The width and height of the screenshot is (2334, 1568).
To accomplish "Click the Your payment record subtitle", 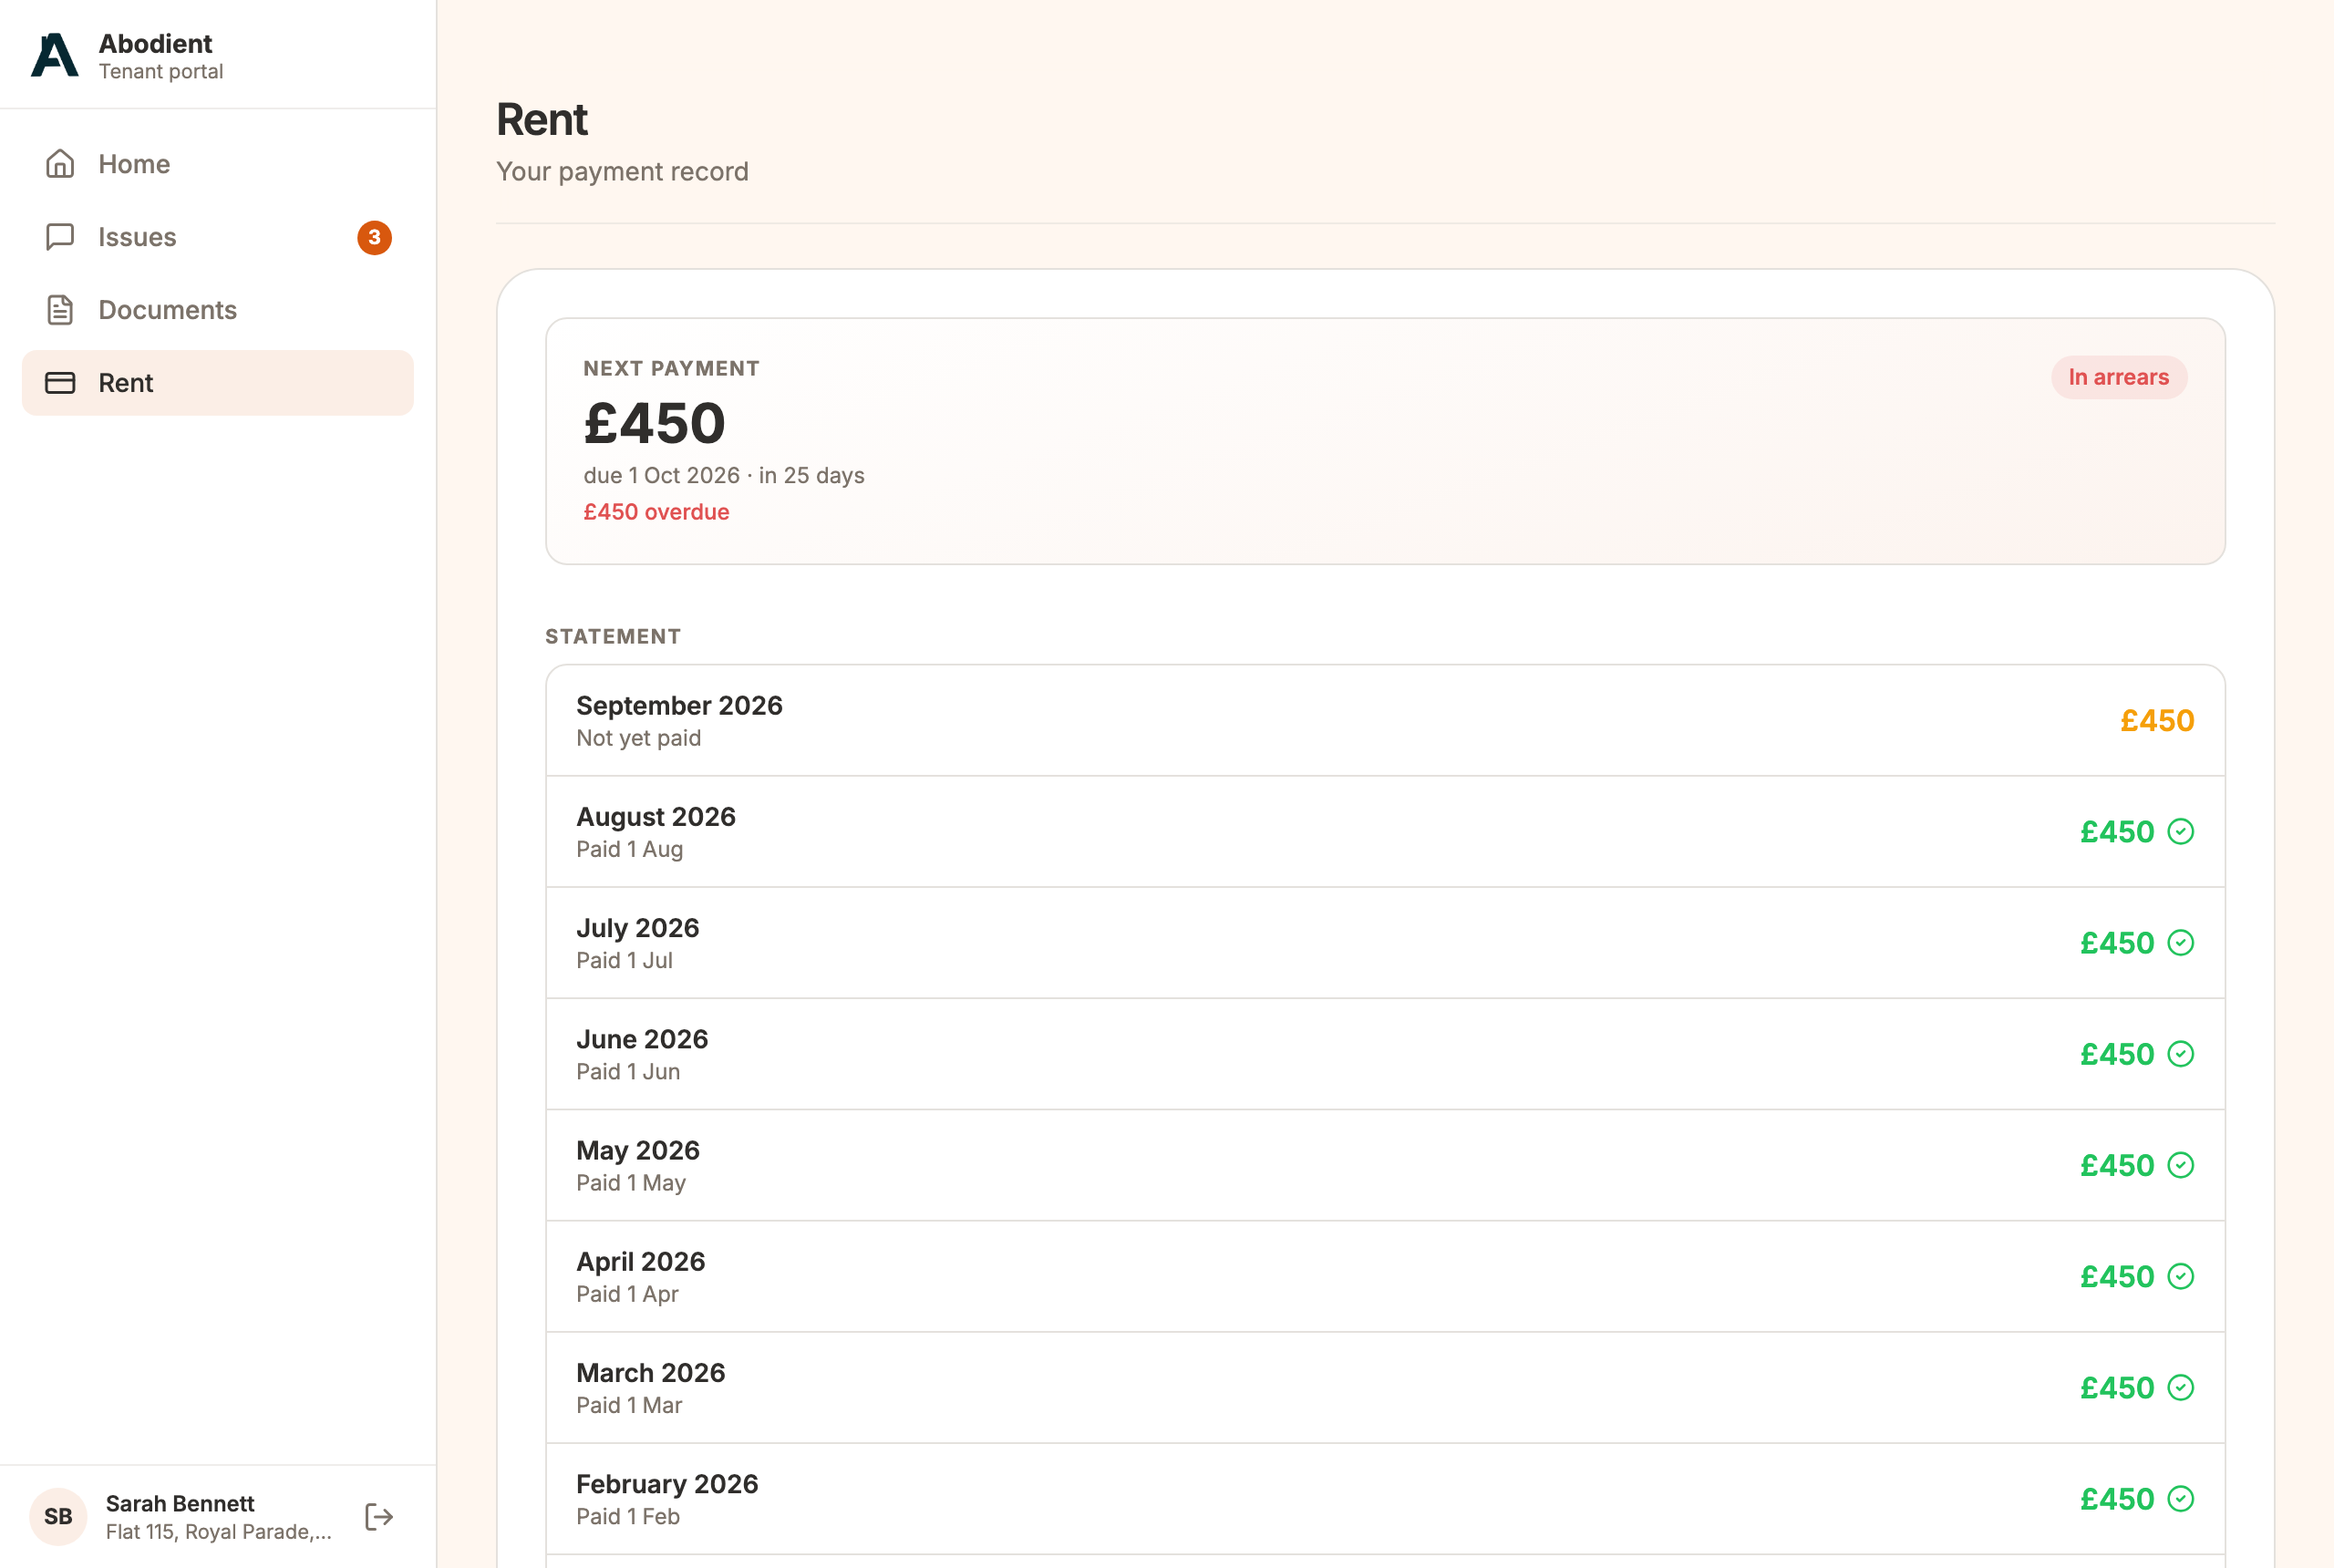I will (x=622, y=172).
